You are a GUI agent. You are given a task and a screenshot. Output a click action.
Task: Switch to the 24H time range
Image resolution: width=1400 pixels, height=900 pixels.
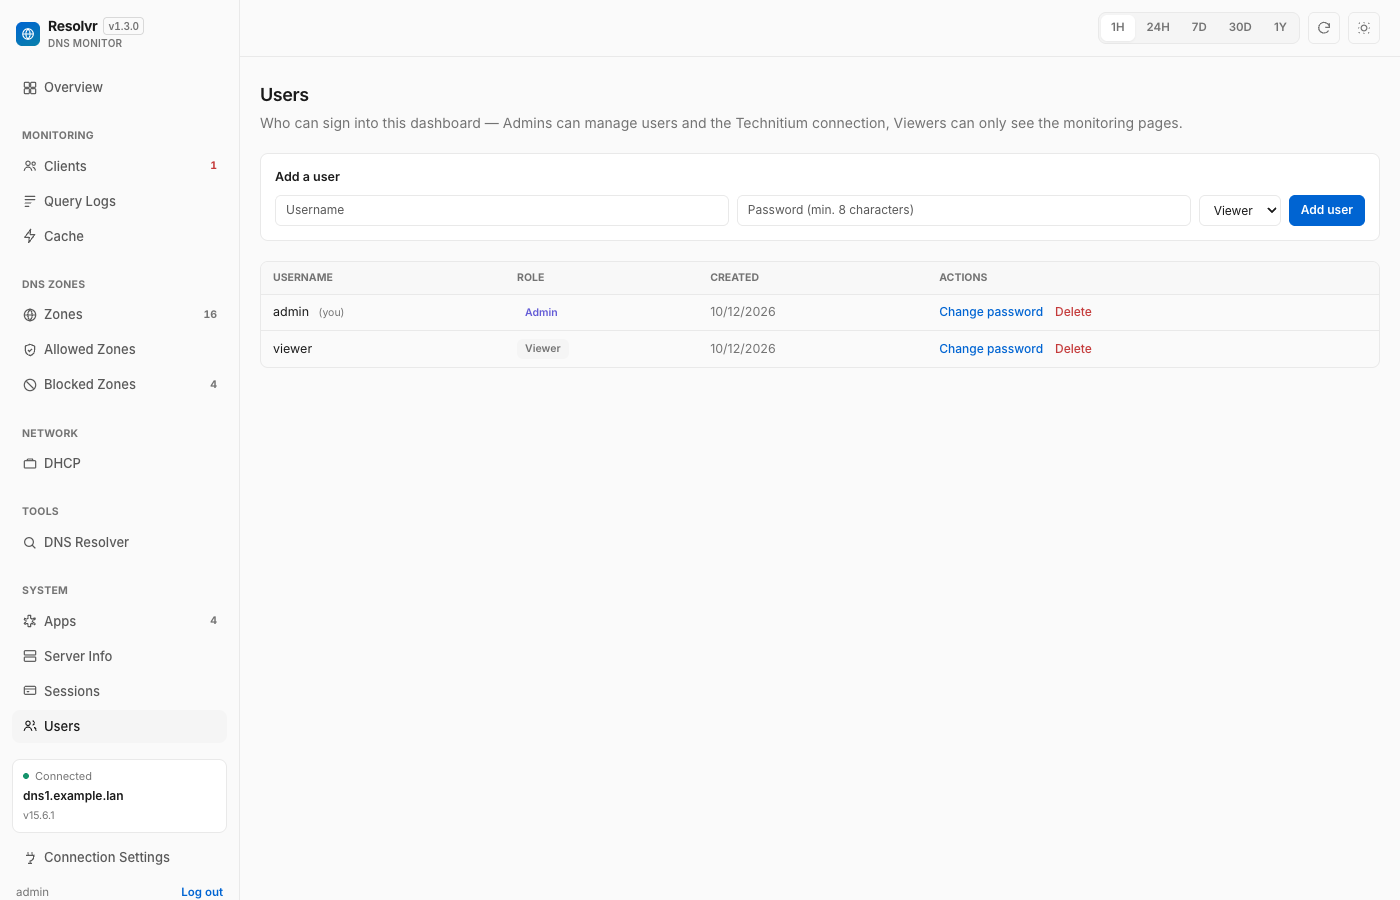click(1158, 28)
